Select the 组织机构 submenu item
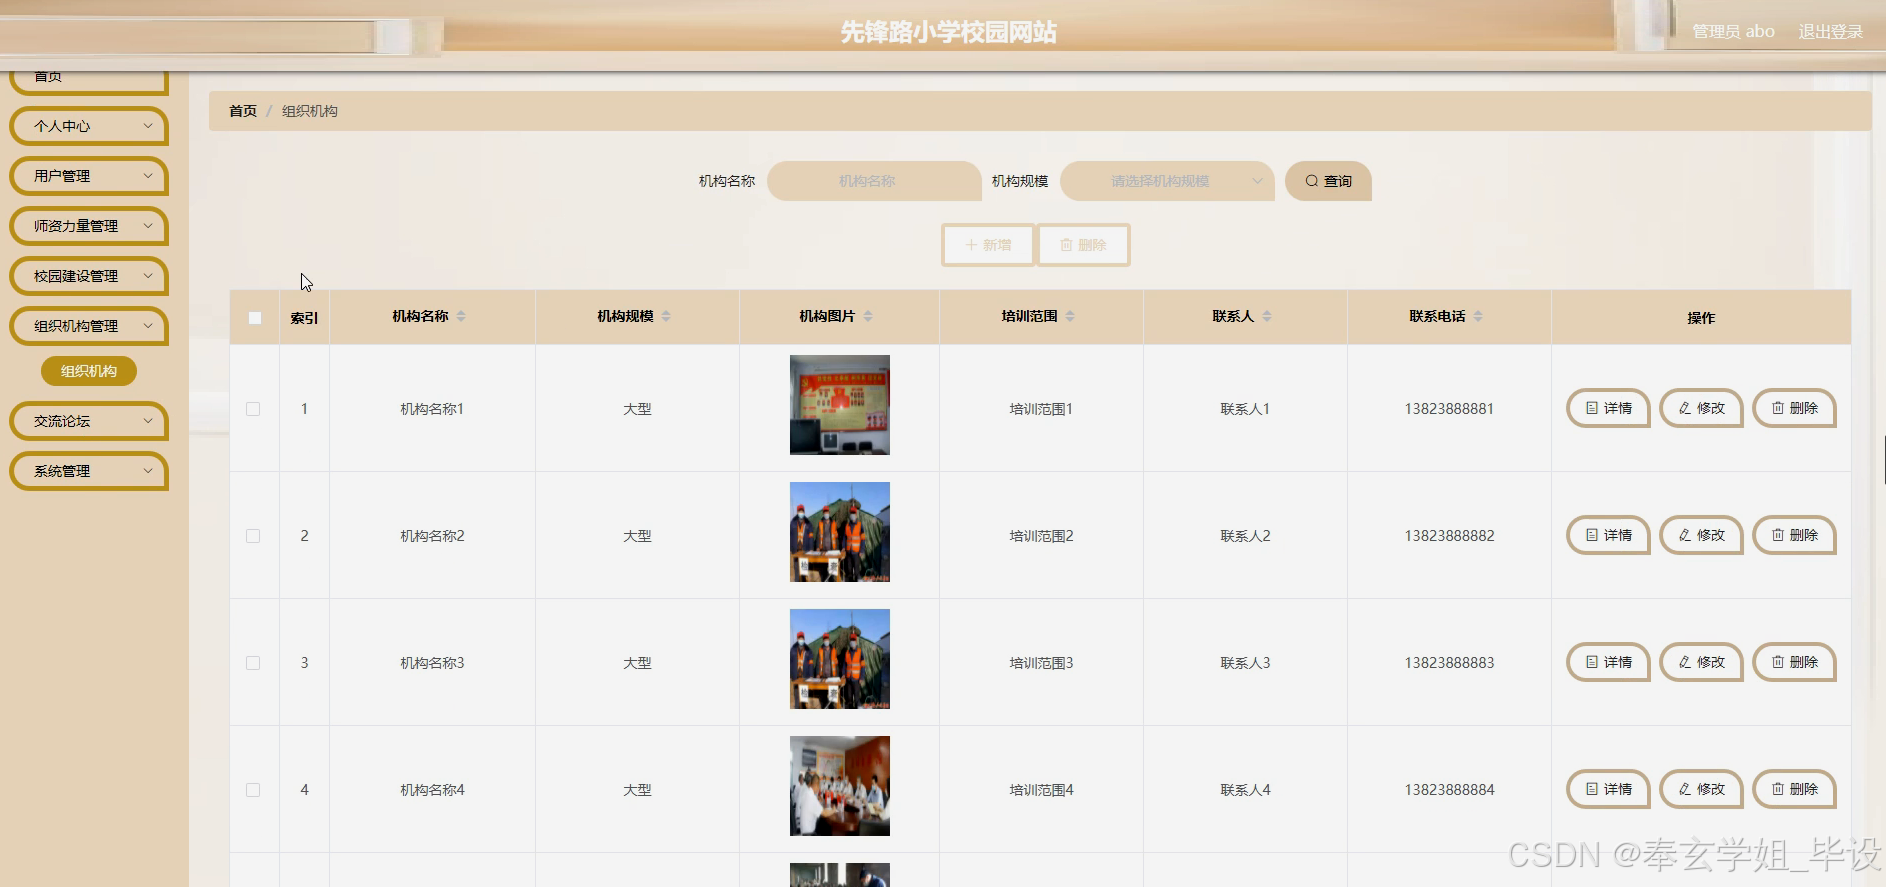The height and width of the screenshot is (887, 1886). 89,371
